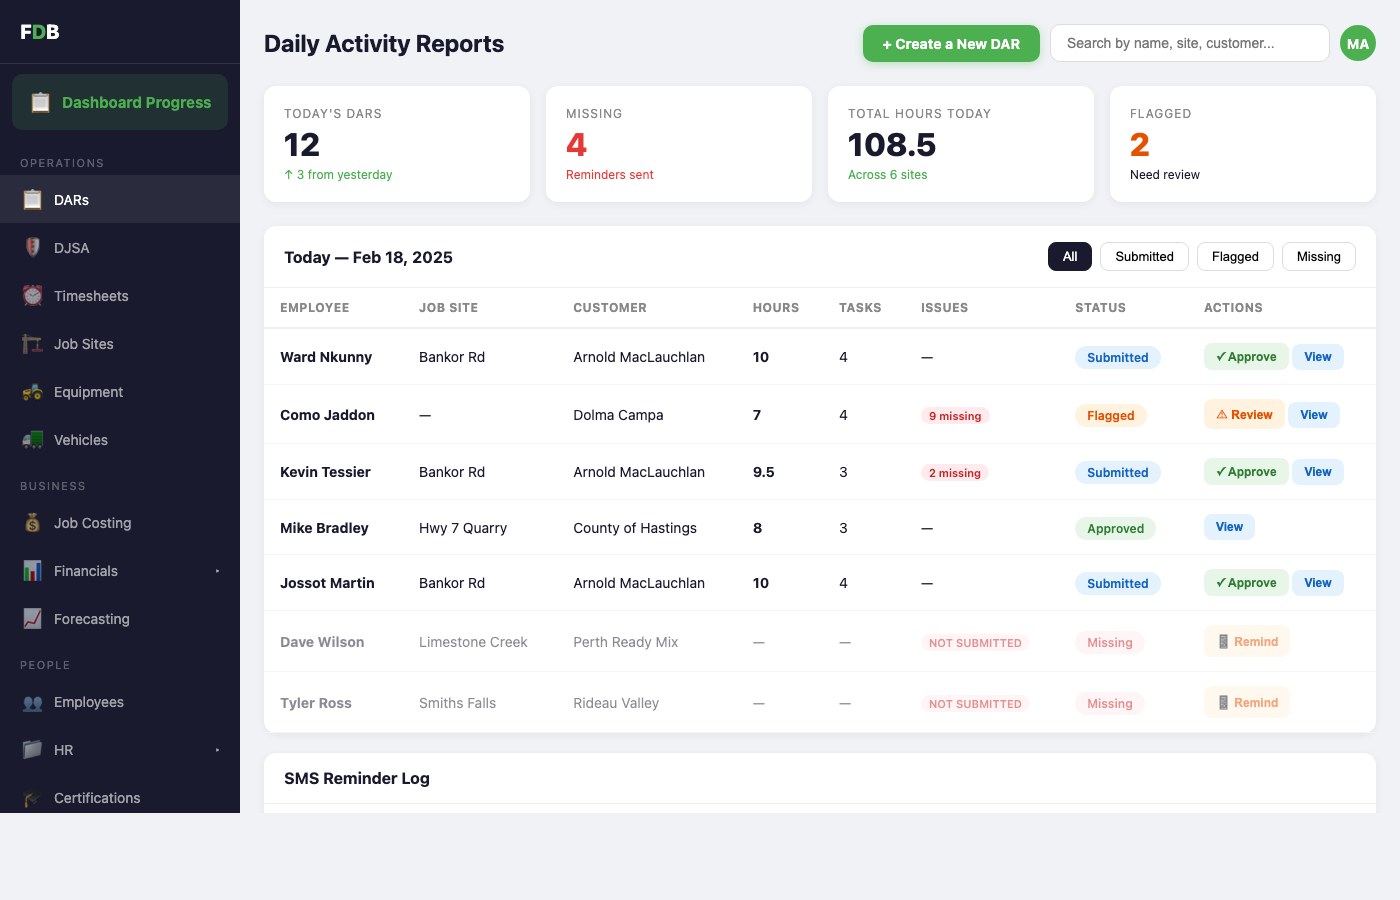Switch to the Flagged filter tab
The image size is (1400, 900).
coord(1234,256)
